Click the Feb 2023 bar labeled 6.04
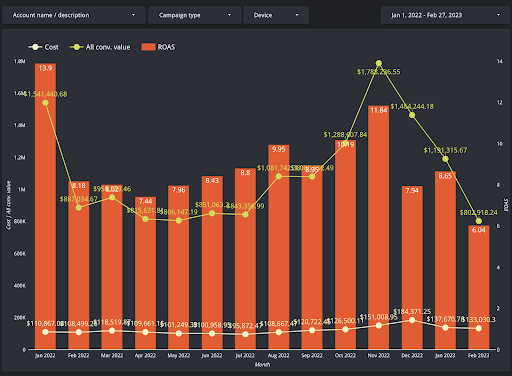The height and width of the screenshot is (376, 512). [479, 287]
